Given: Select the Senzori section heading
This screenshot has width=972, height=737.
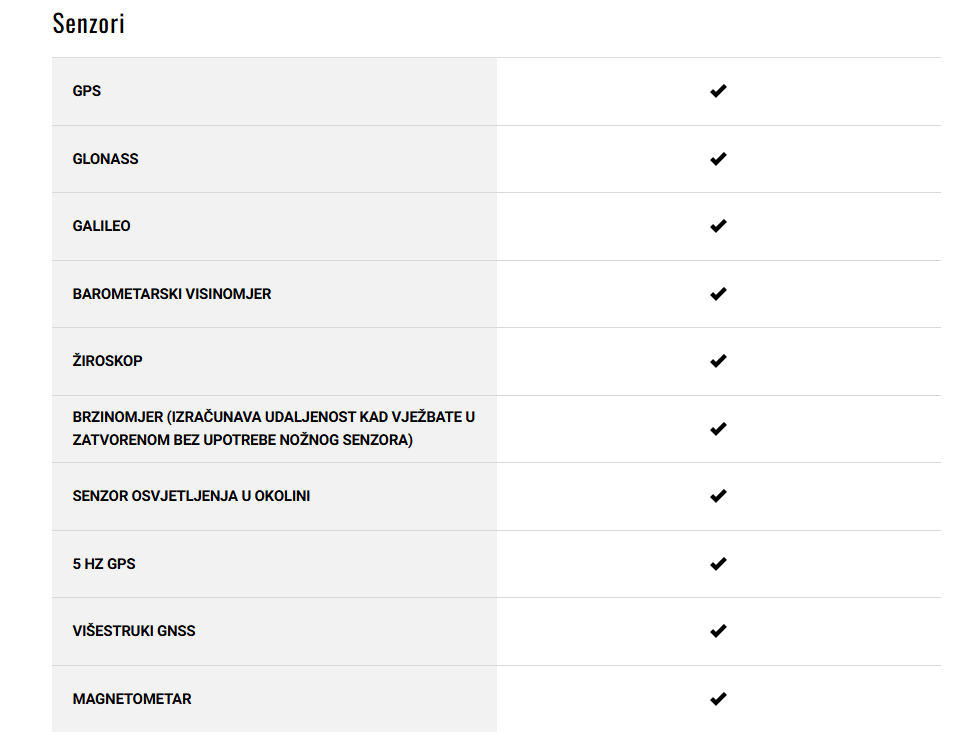Looking at the screenshot, I should (89, 24).
